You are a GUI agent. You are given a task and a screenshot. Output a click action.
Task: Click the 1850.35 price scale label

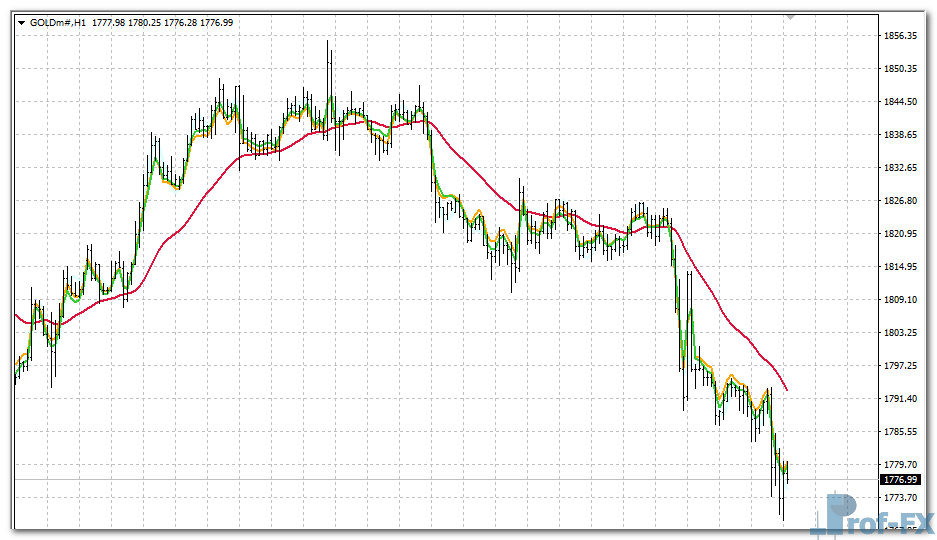901,69
